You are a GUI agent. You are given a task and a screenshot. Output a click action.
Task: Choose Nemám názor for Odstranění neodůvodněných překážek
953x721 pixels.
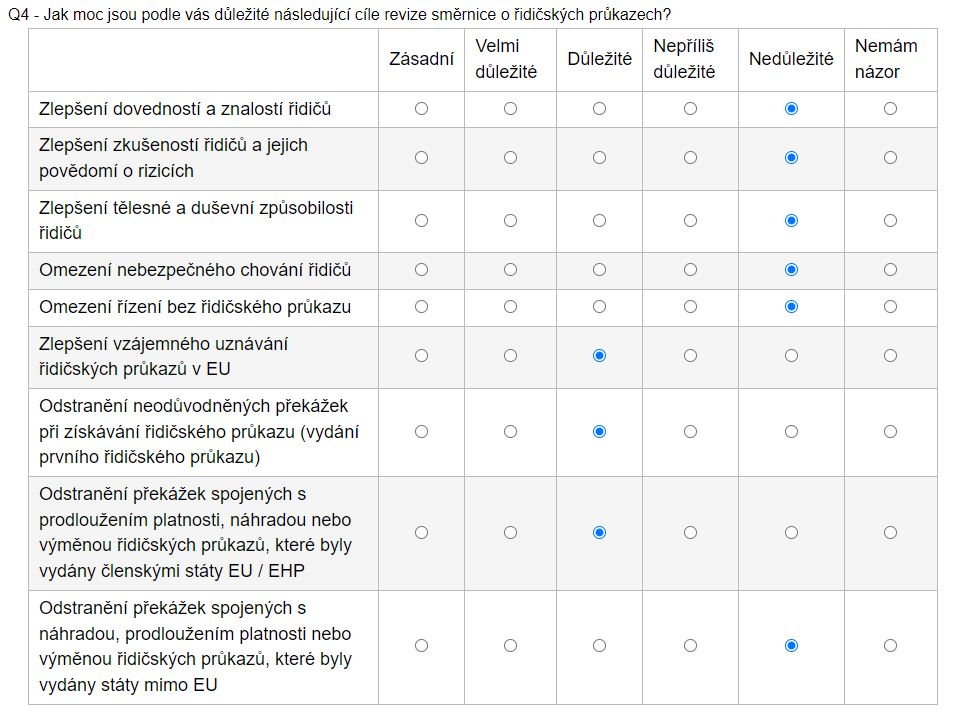[x=890, y=431]
